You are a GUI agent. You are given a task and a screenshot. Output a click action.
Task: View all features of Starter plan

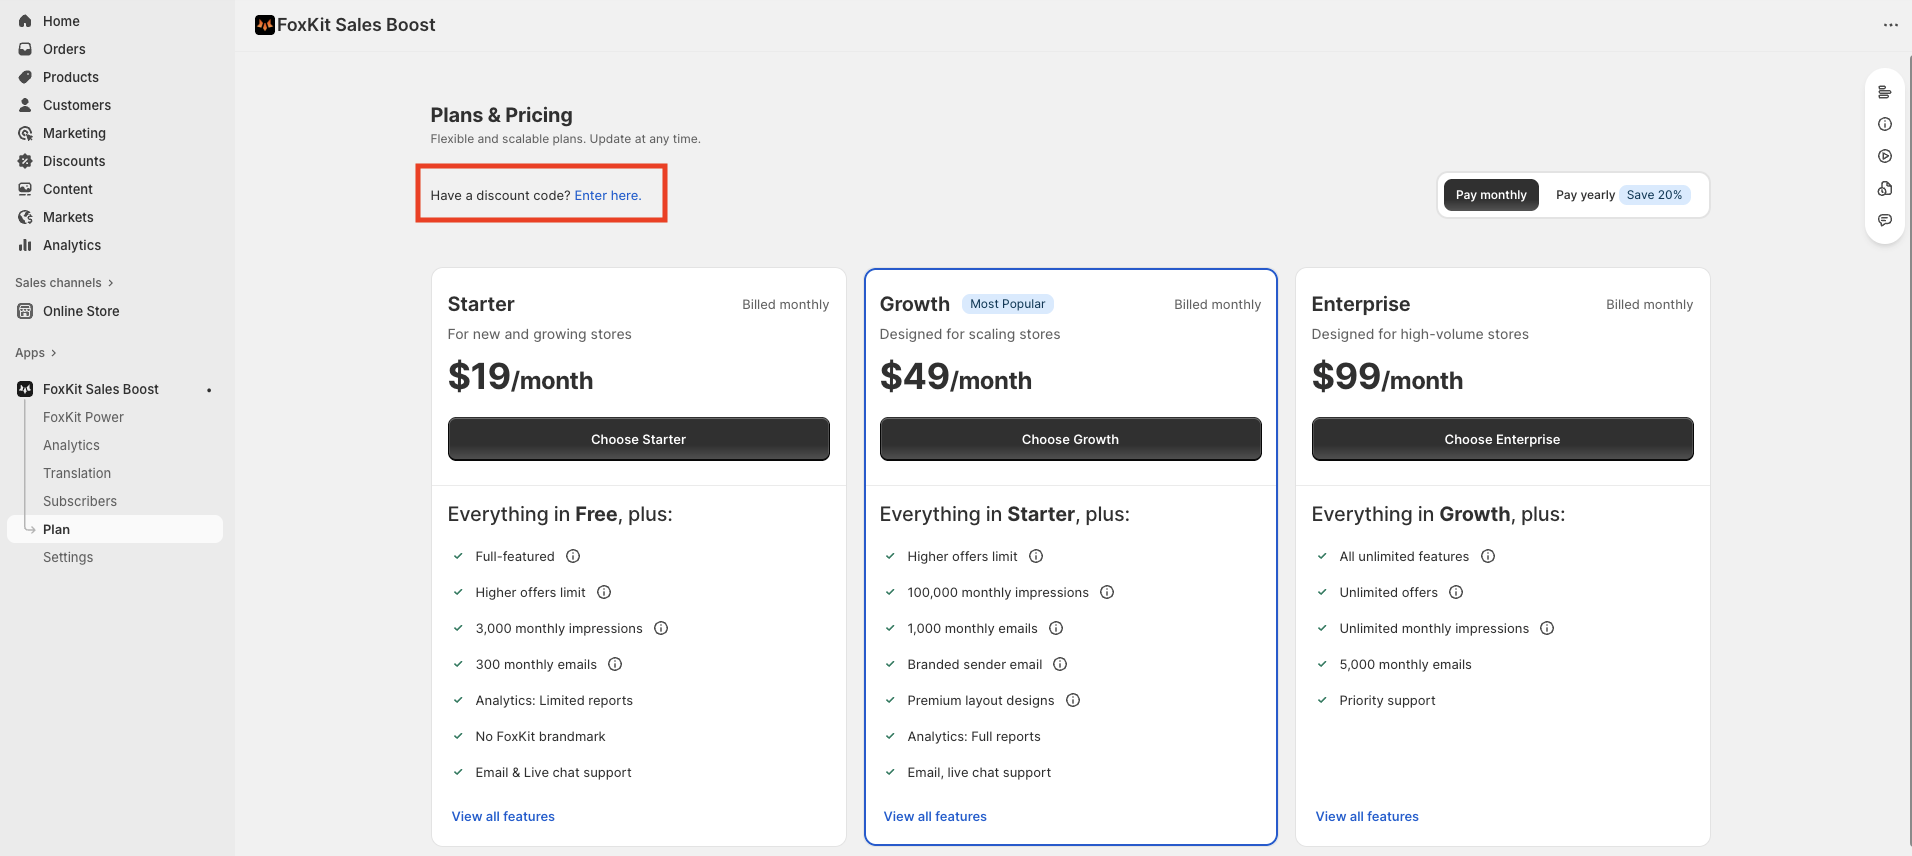click(503, 816)
